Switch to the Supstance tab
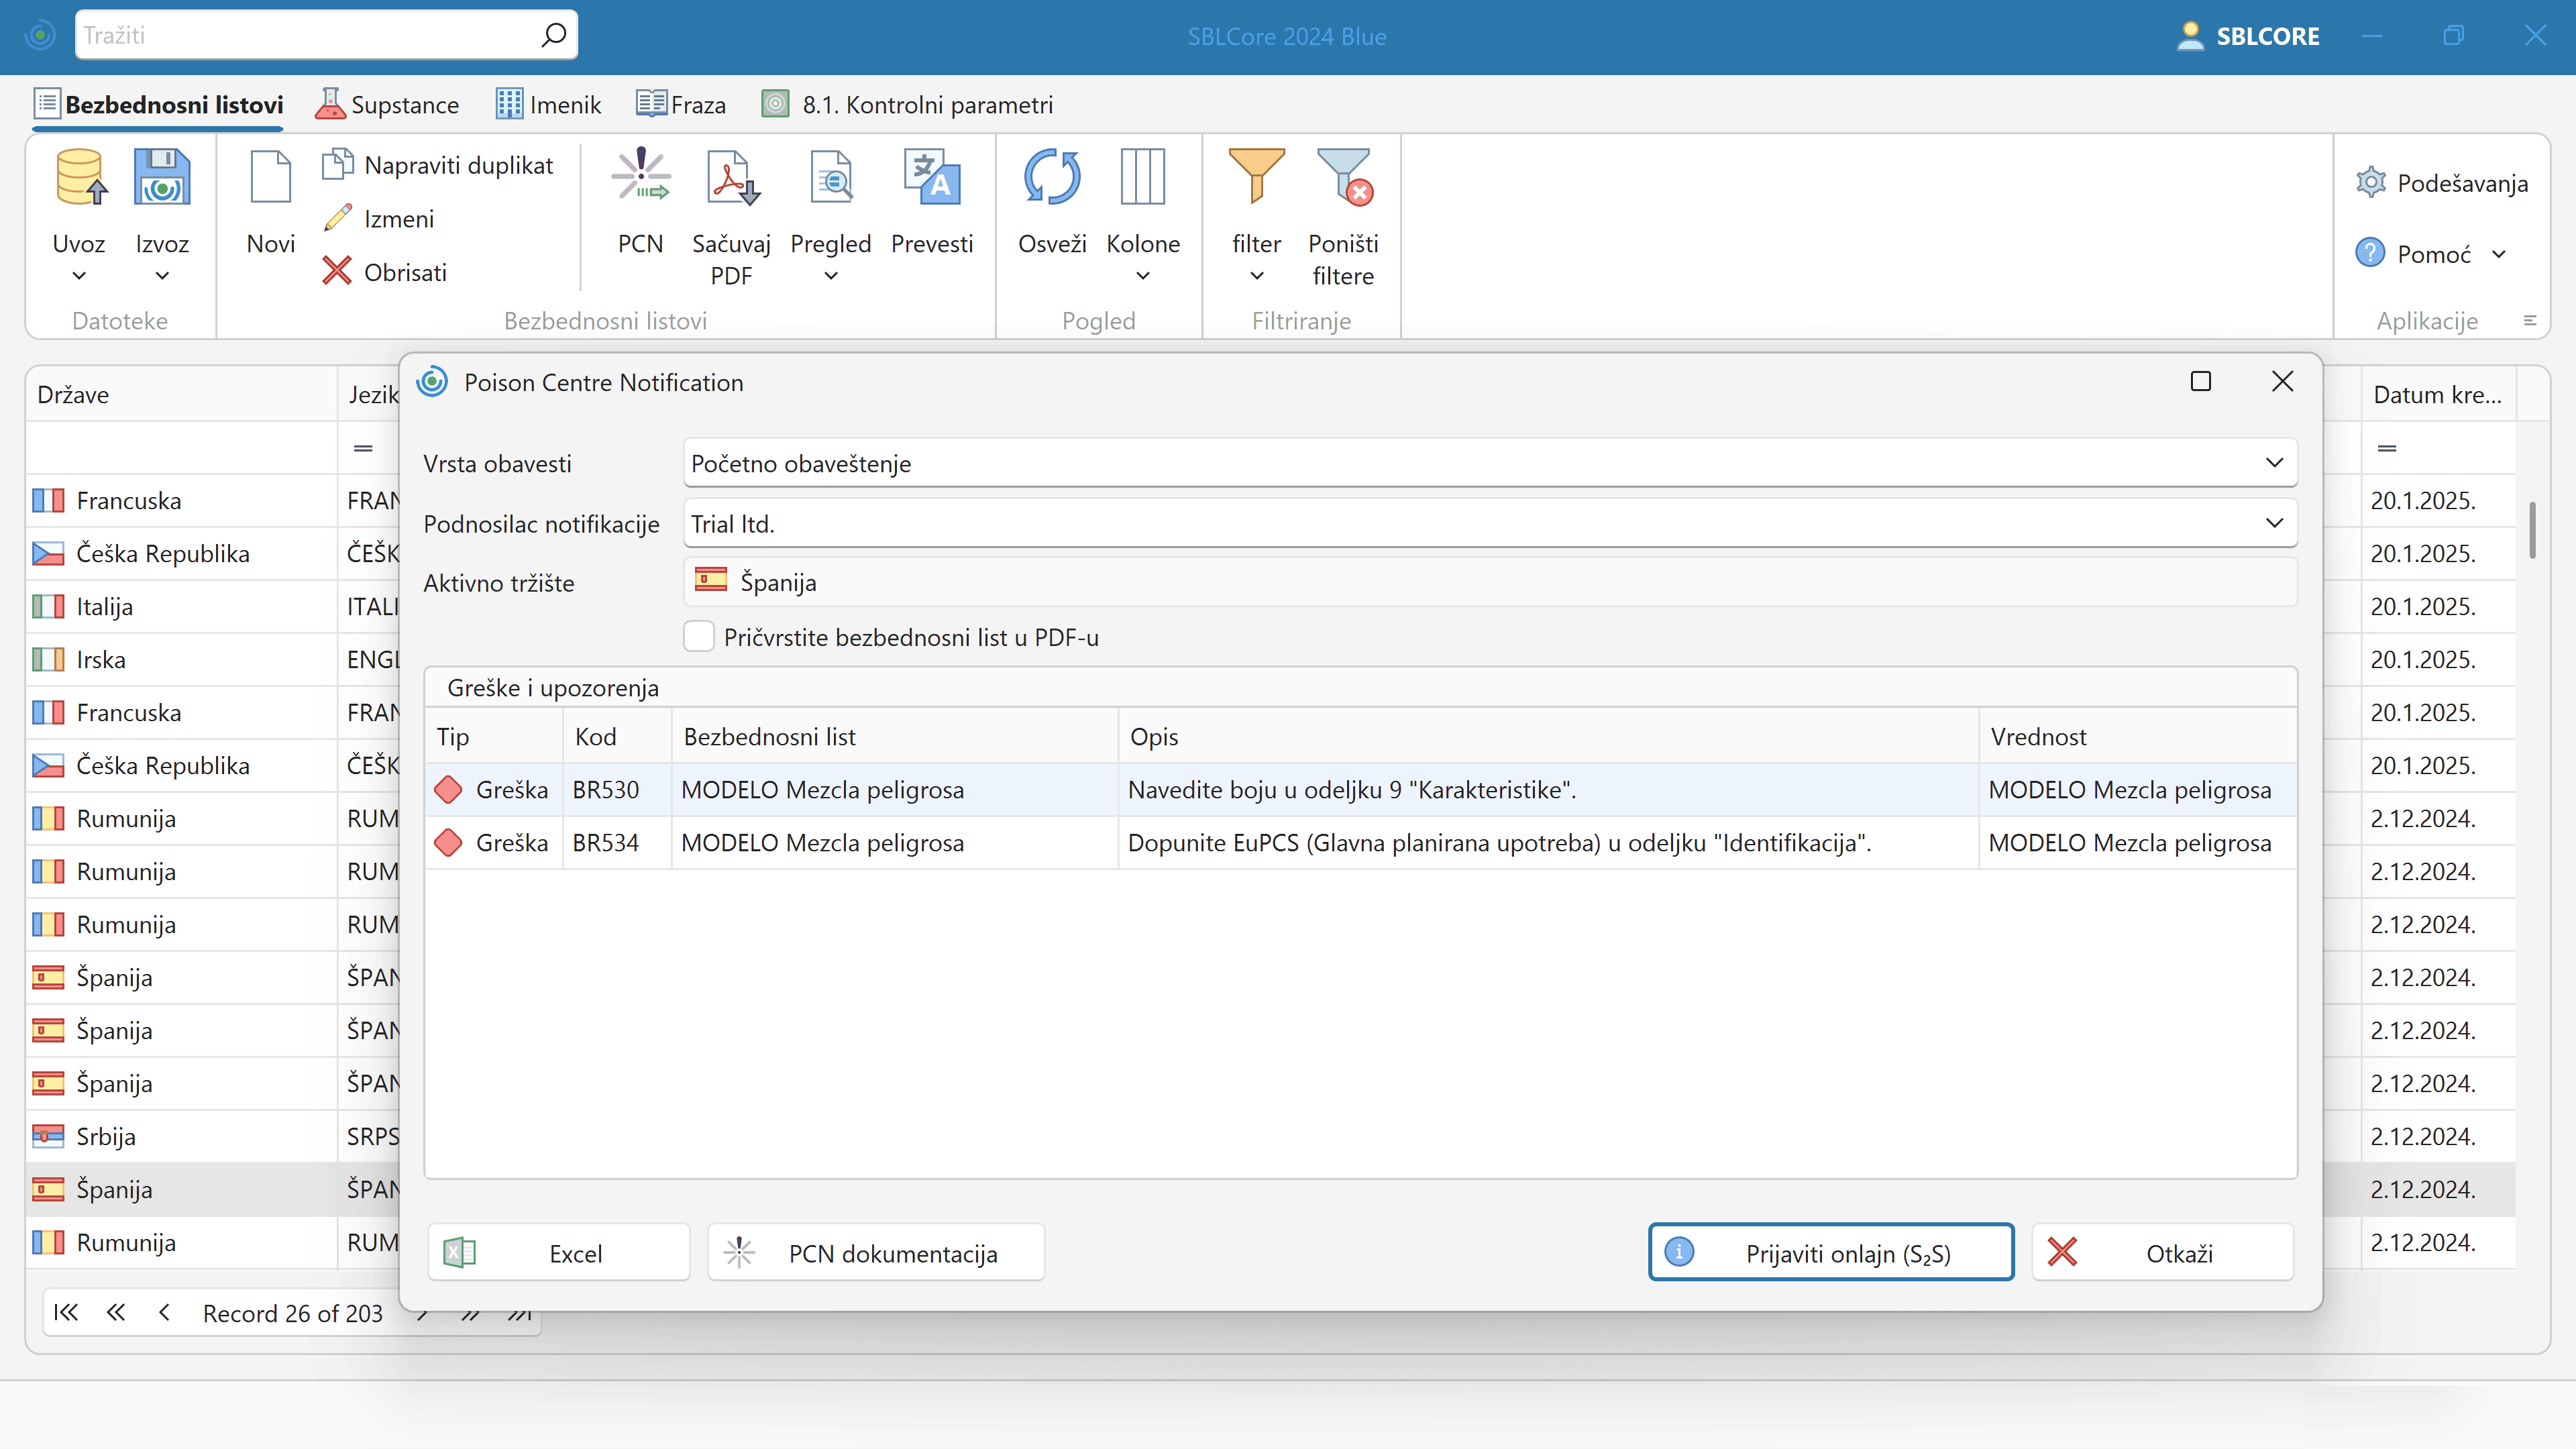 [387, 105]
